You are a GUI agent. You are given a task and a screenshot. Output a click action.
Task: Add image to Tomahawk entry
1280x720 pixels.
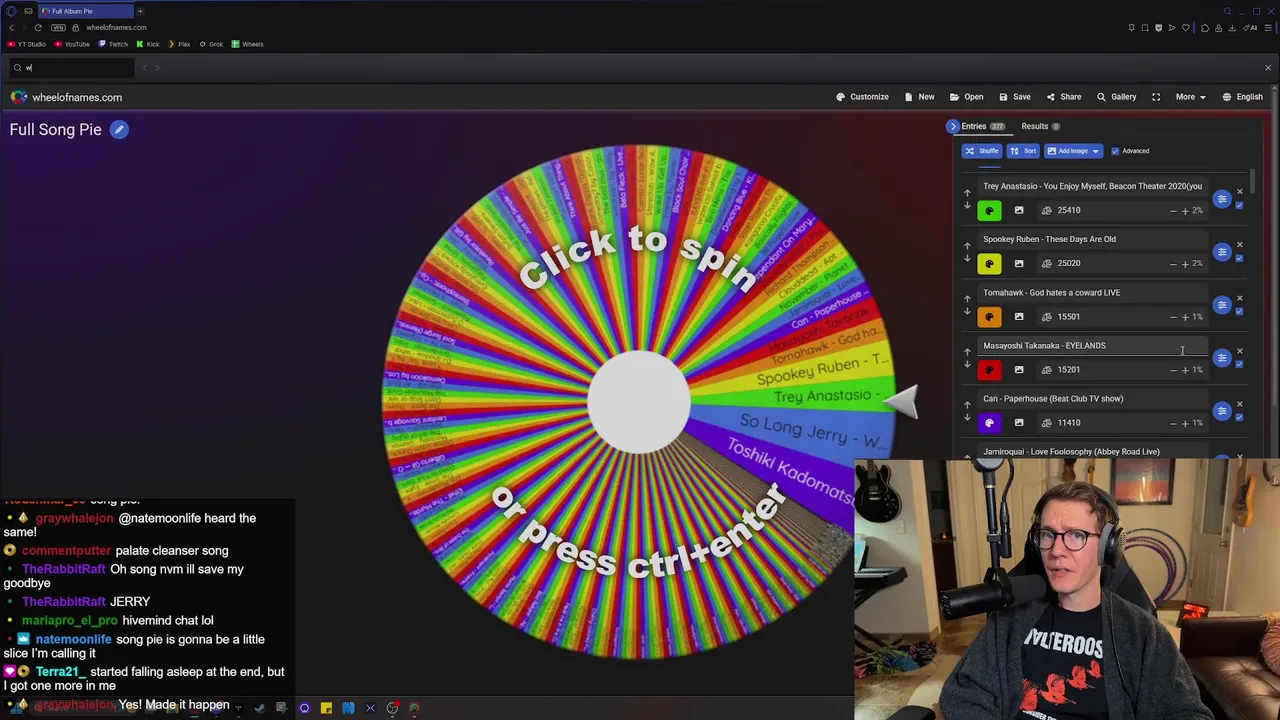pos(1019,317)
